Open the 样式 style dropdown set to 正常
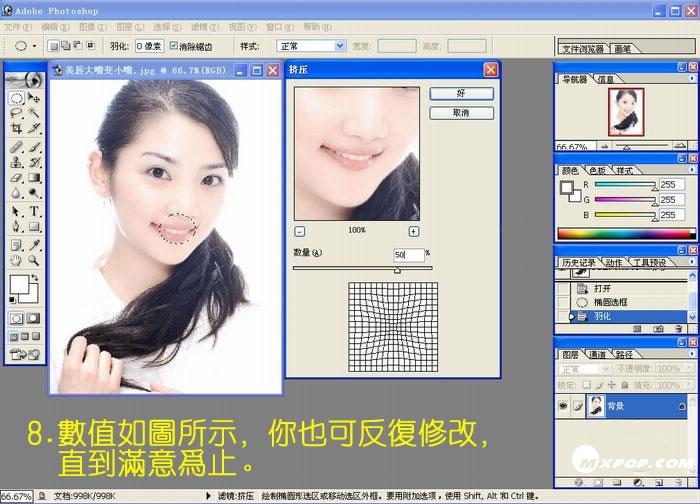Viewport: 700px width, 504px height. coord(311,46)
